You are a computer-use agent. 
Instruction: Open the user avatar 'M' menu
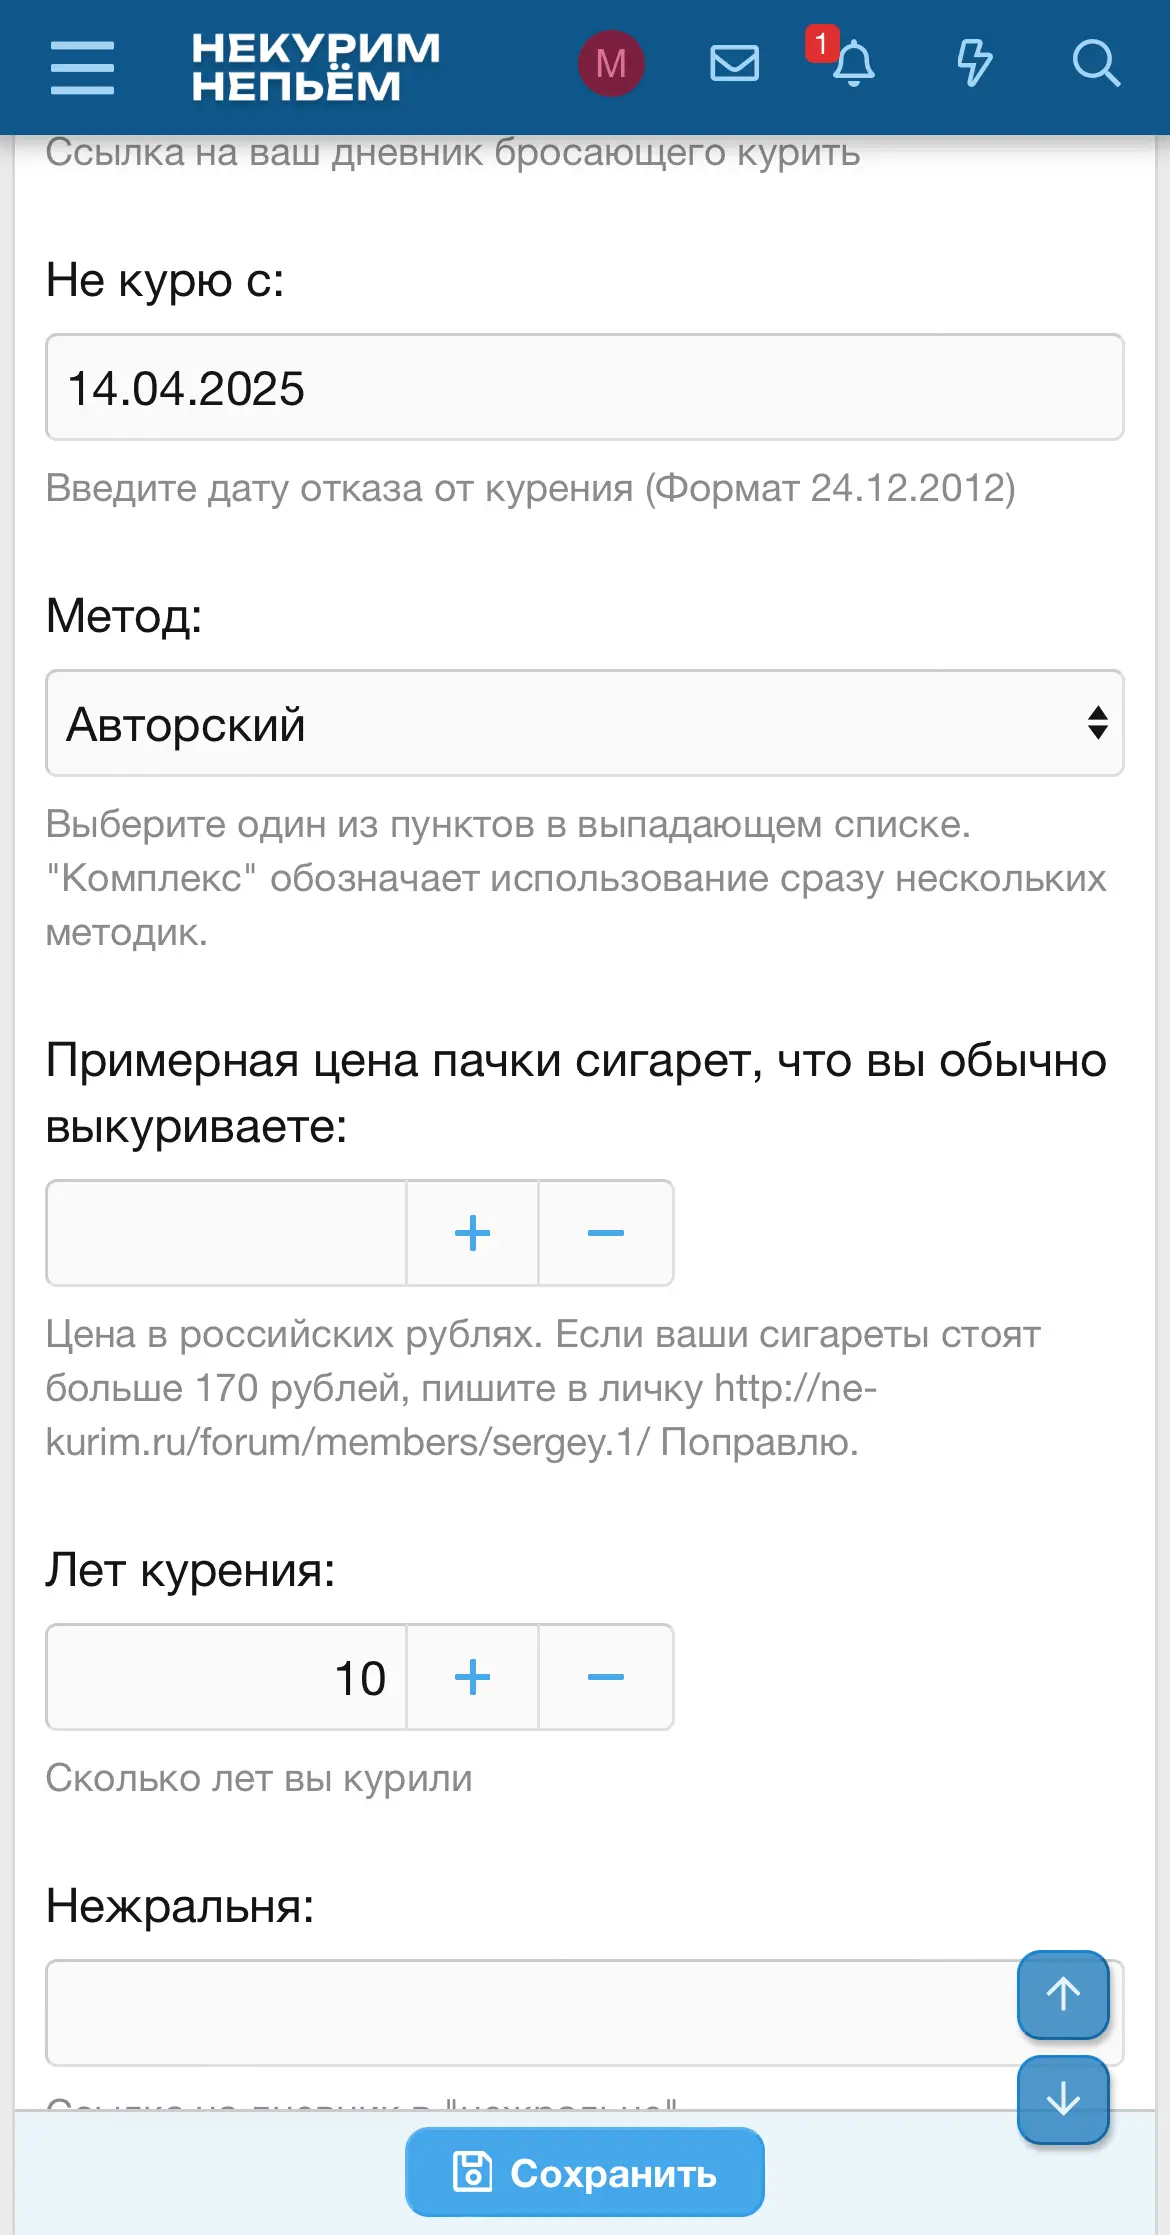tap(610, 64)
